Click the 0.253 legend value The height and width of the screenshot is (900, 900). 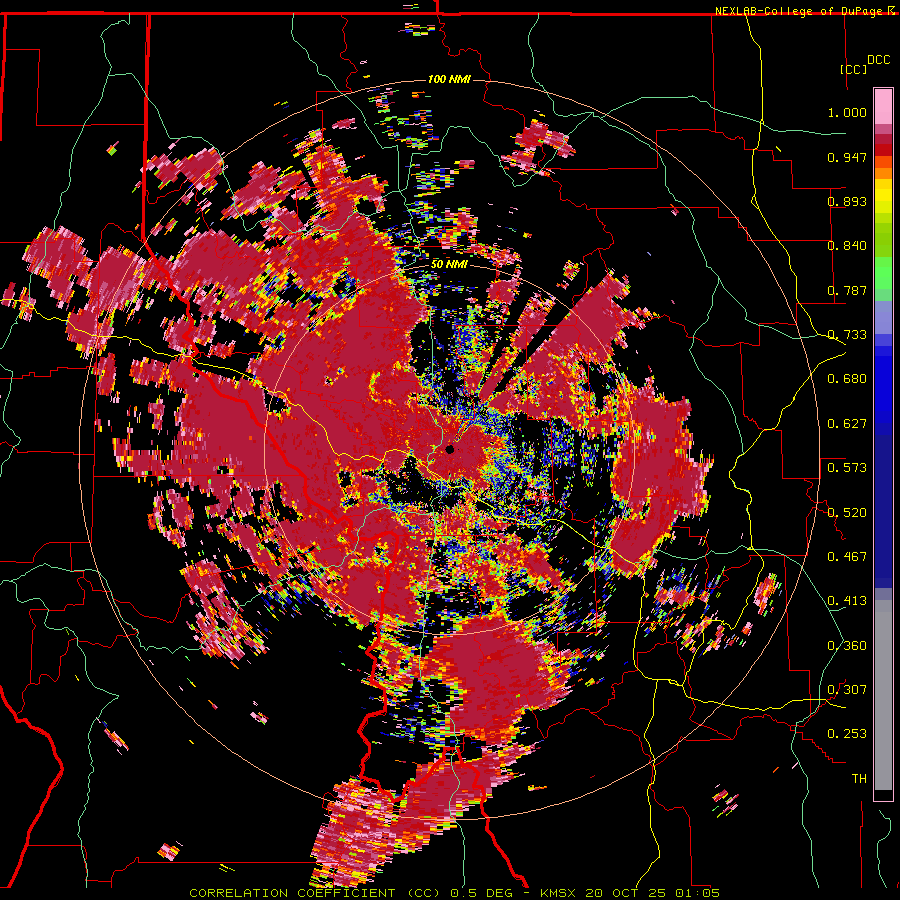[847, 734]
